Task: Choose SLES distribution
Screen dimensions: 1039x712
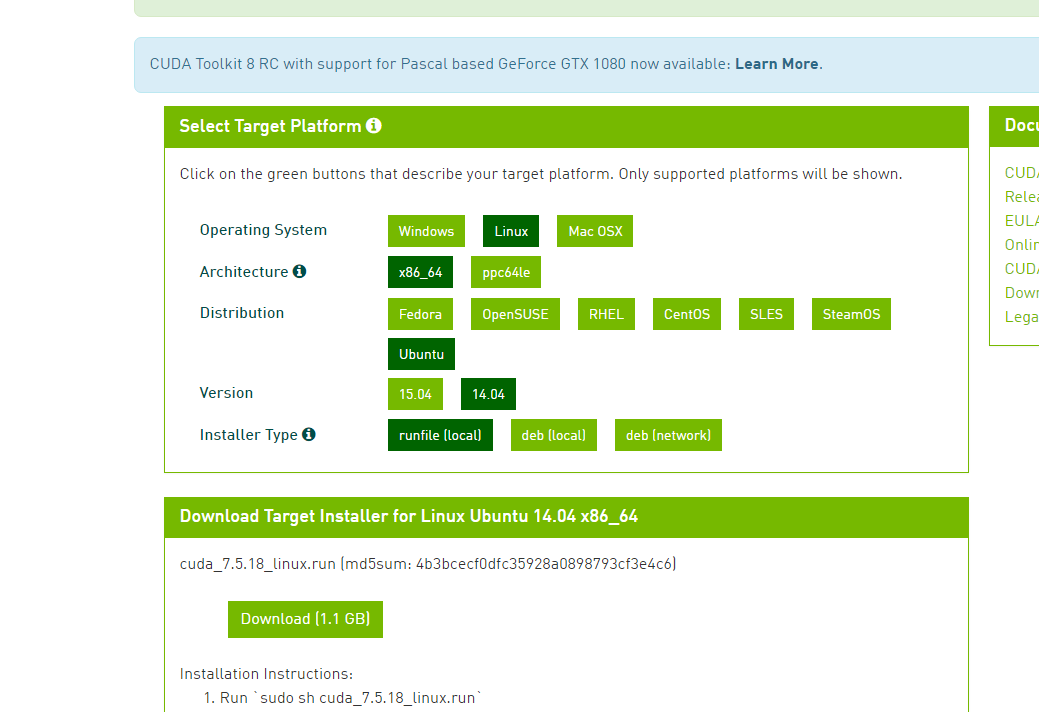Action: click(x=767, y=314)
